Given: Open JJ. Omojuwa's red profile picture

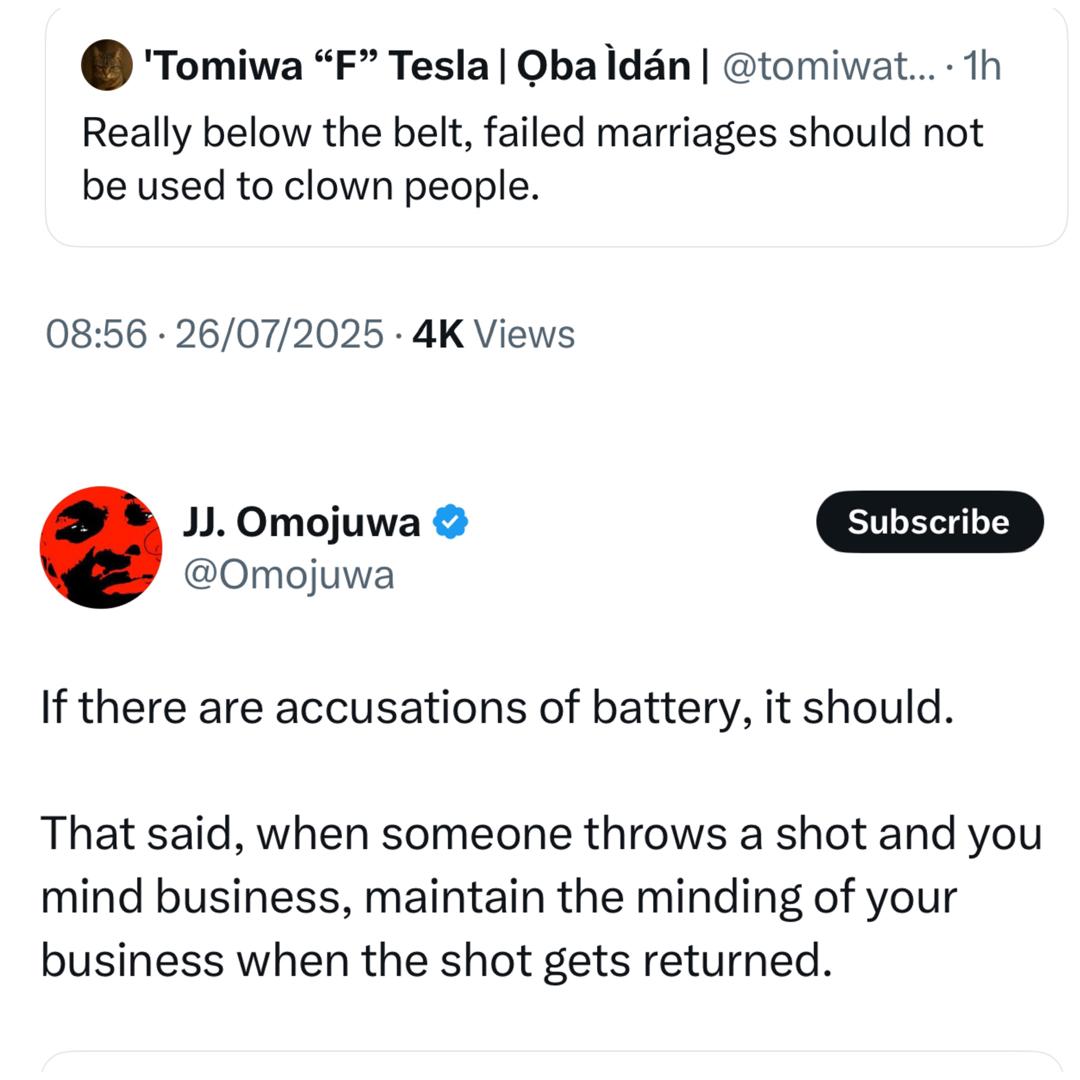Looking at the screenshot, I should tap(101, 547).
